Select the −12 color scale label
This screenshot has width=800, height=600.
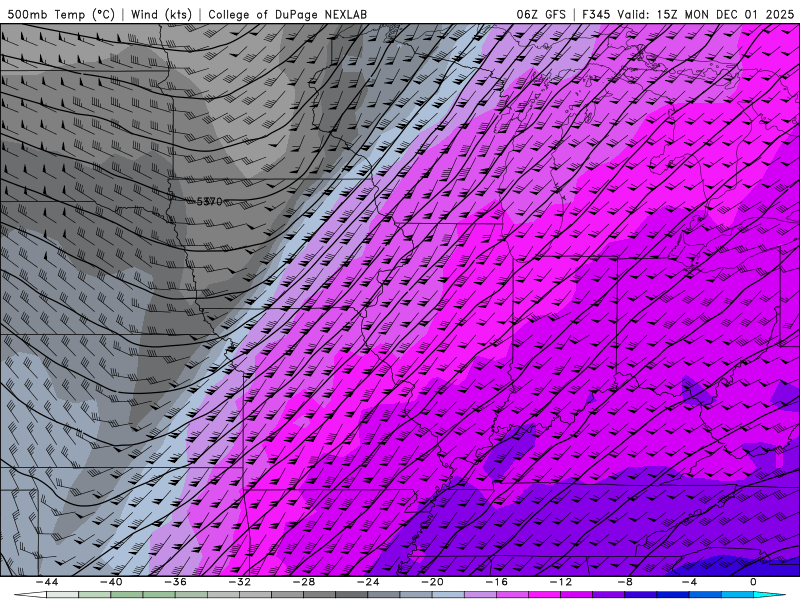(561, 582)
